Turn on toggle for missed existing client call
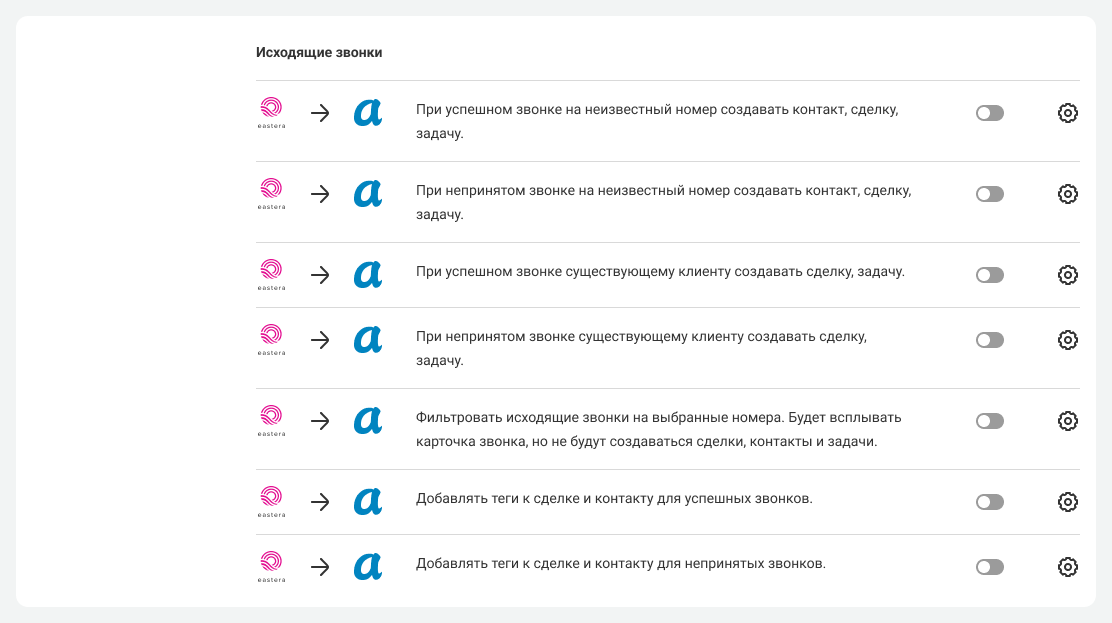The height and width of the screenshot is (623, 1112). [x=989, y=340]
